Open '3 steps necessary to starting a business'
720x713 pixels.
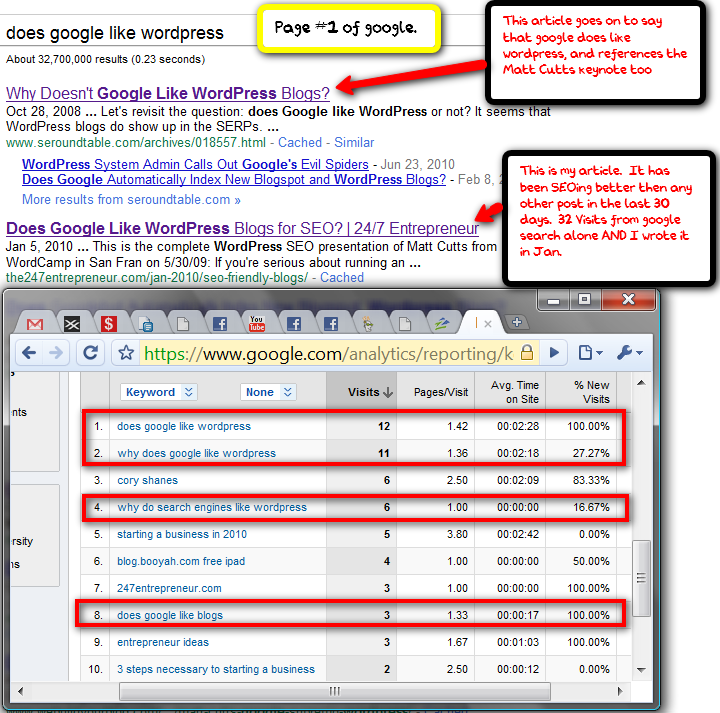[216, 669]
